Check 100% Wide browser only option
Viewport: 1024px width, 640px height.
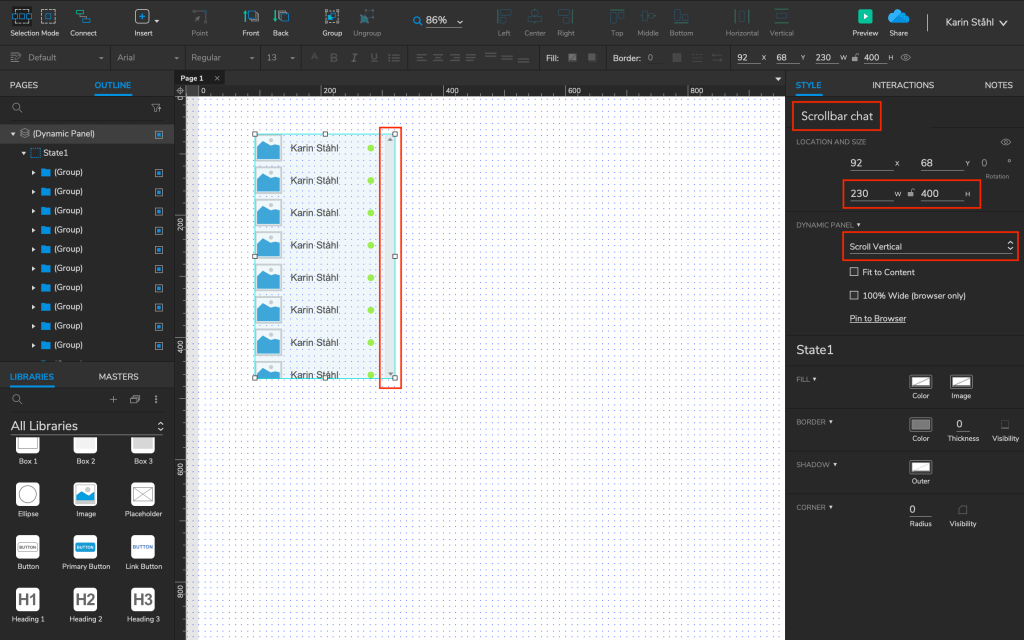pyautogui.click(x=853, y=295)
